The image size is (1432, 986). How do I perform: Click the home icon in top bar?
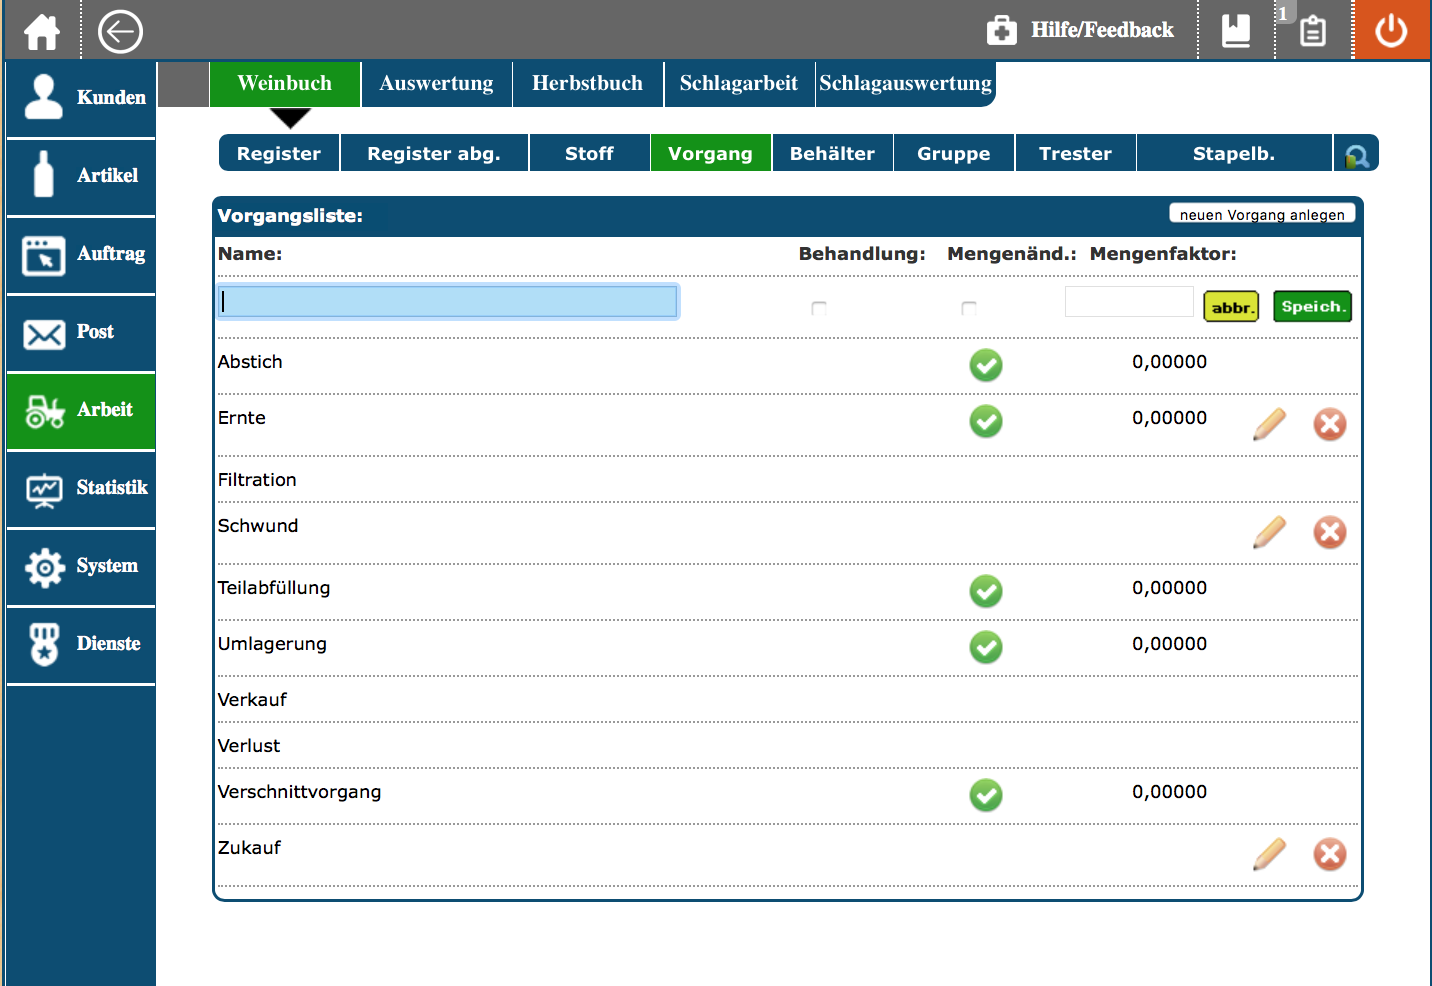(x=41, y=31)
